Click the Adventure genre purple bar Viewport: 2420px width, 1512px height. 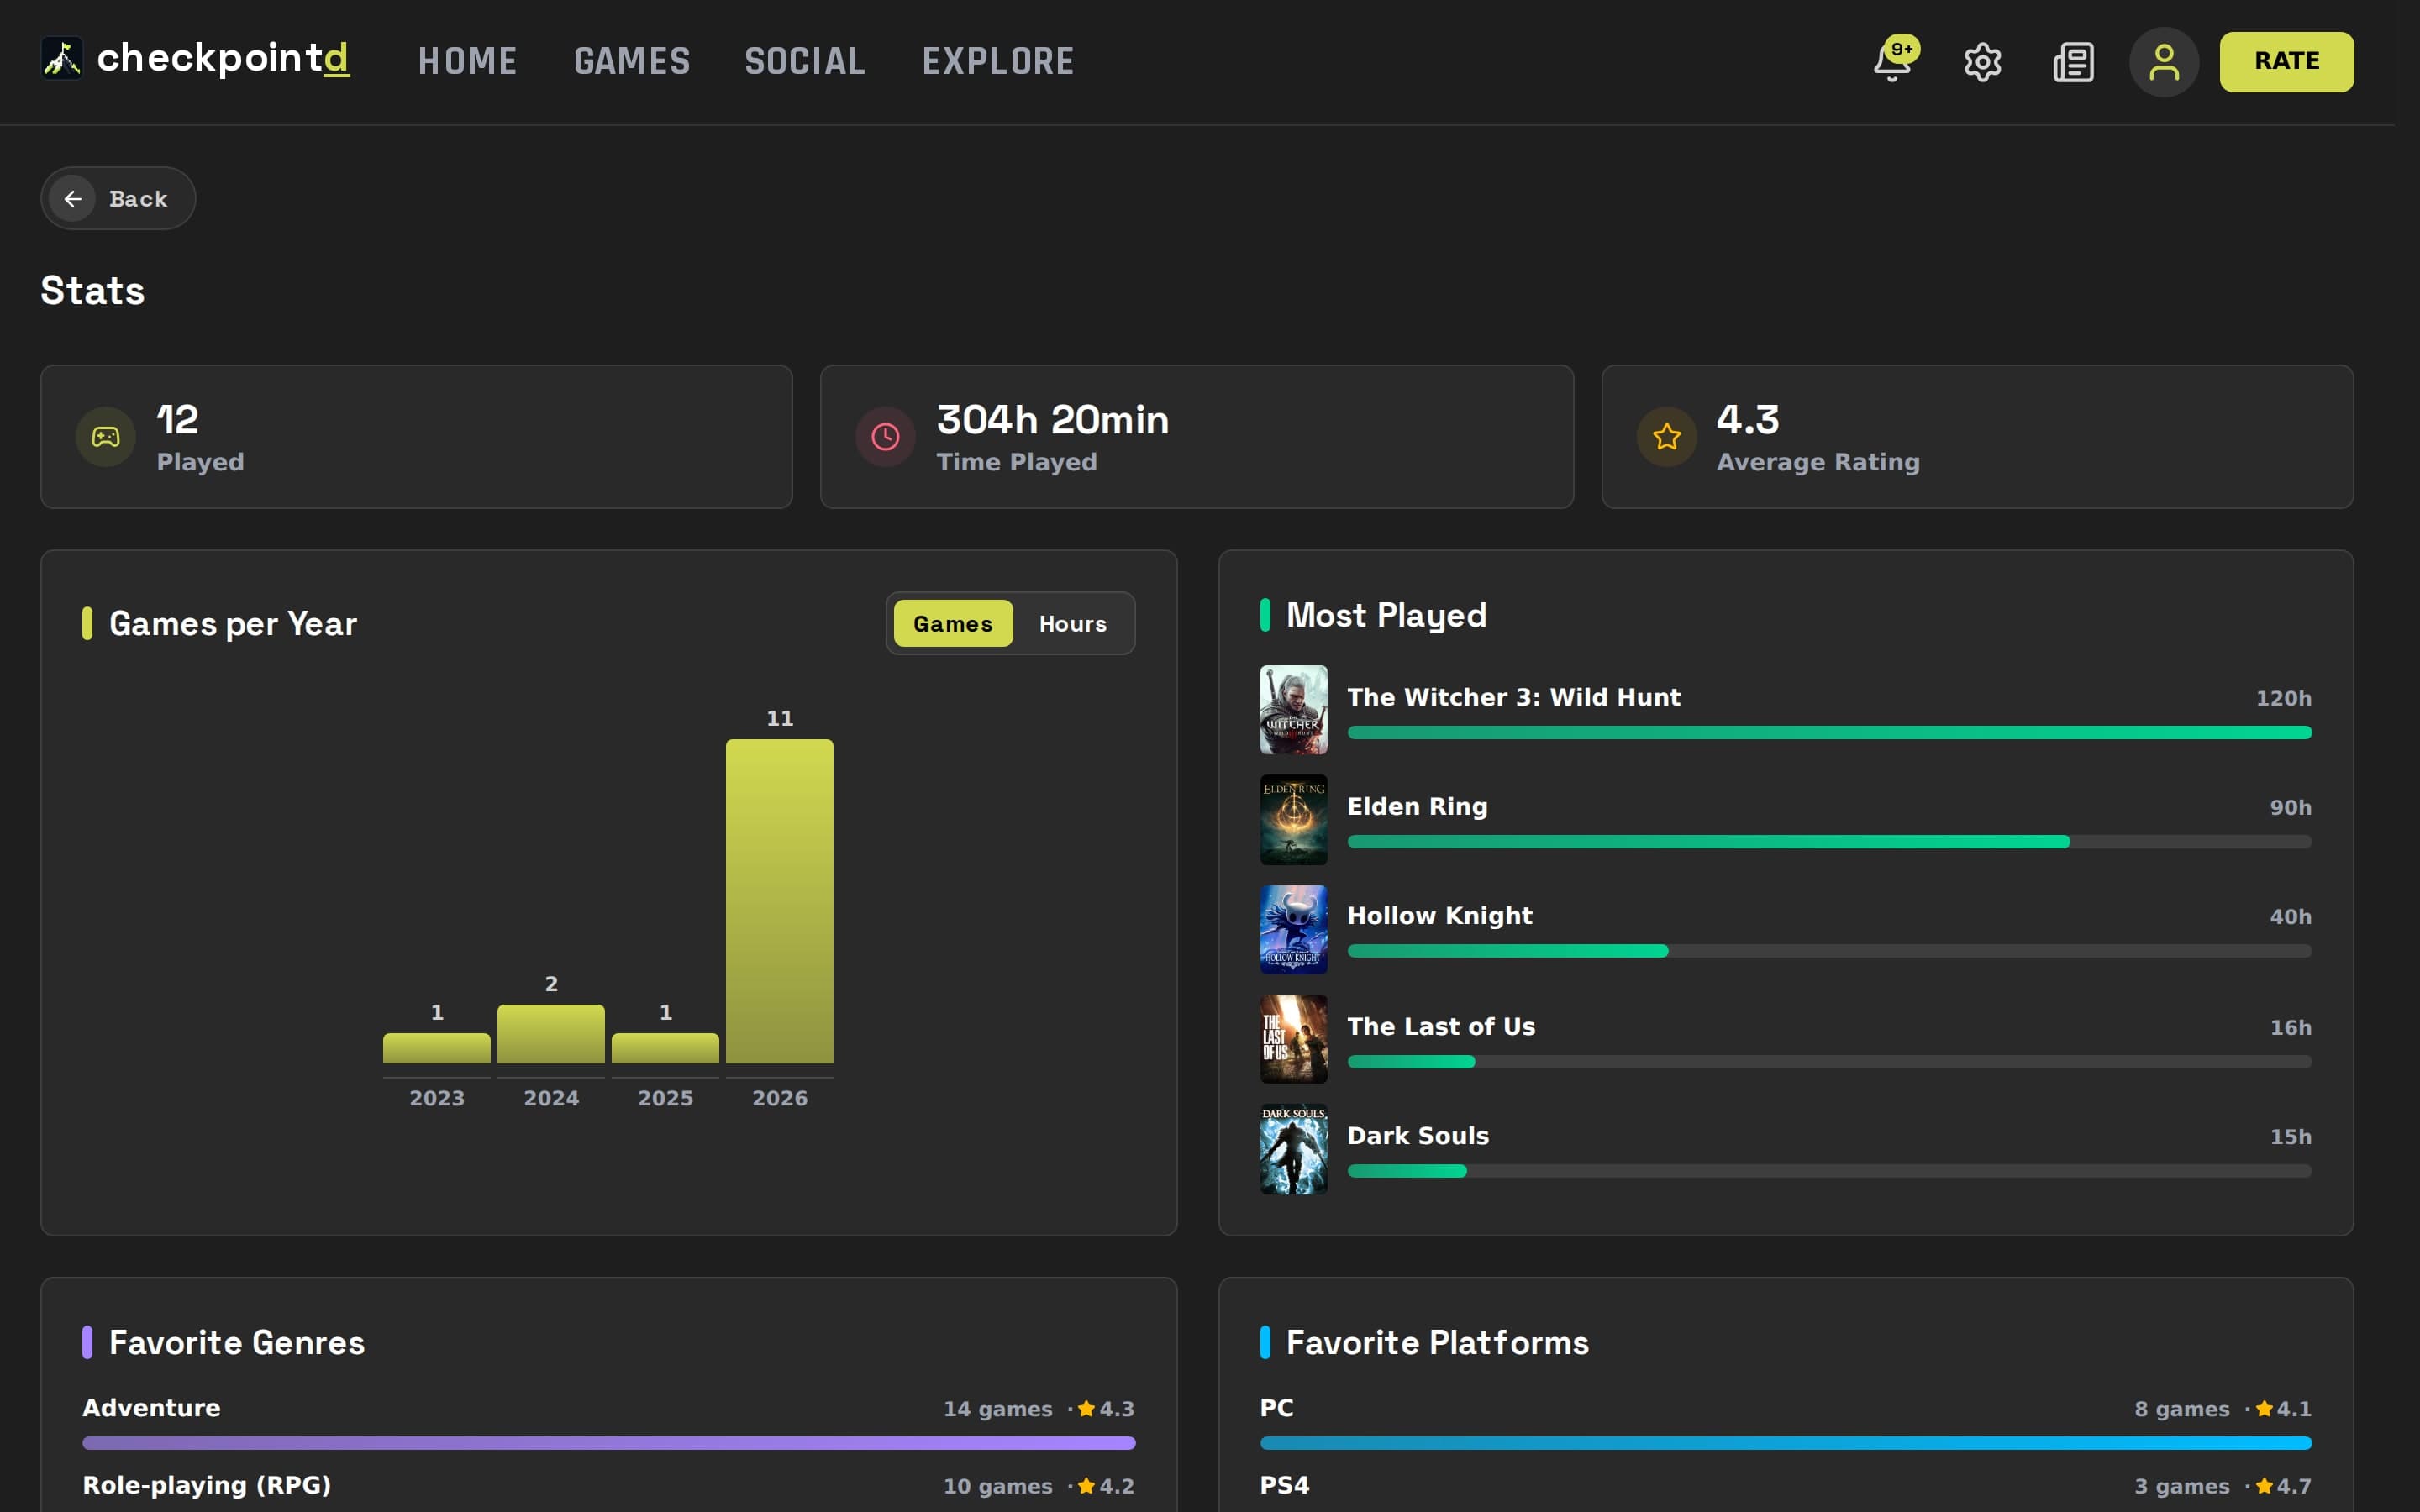click(608, 1443)
